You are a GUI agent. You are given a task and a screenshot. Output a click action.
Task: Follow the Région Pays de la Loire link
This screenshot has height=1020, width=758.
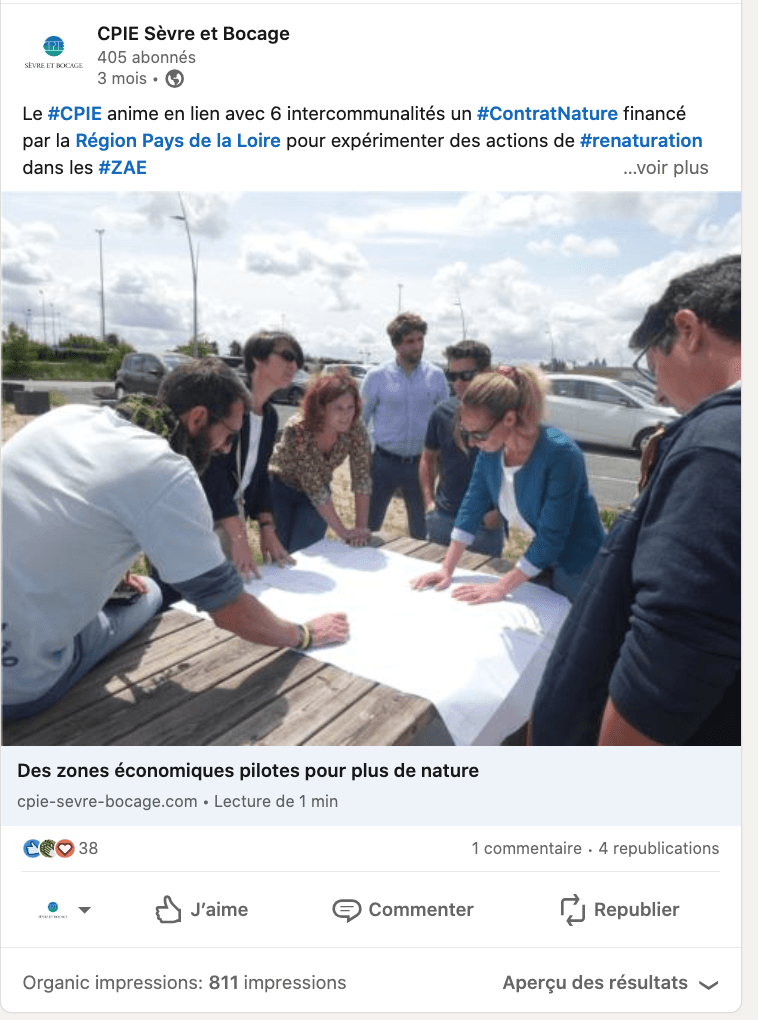[178, 141]
